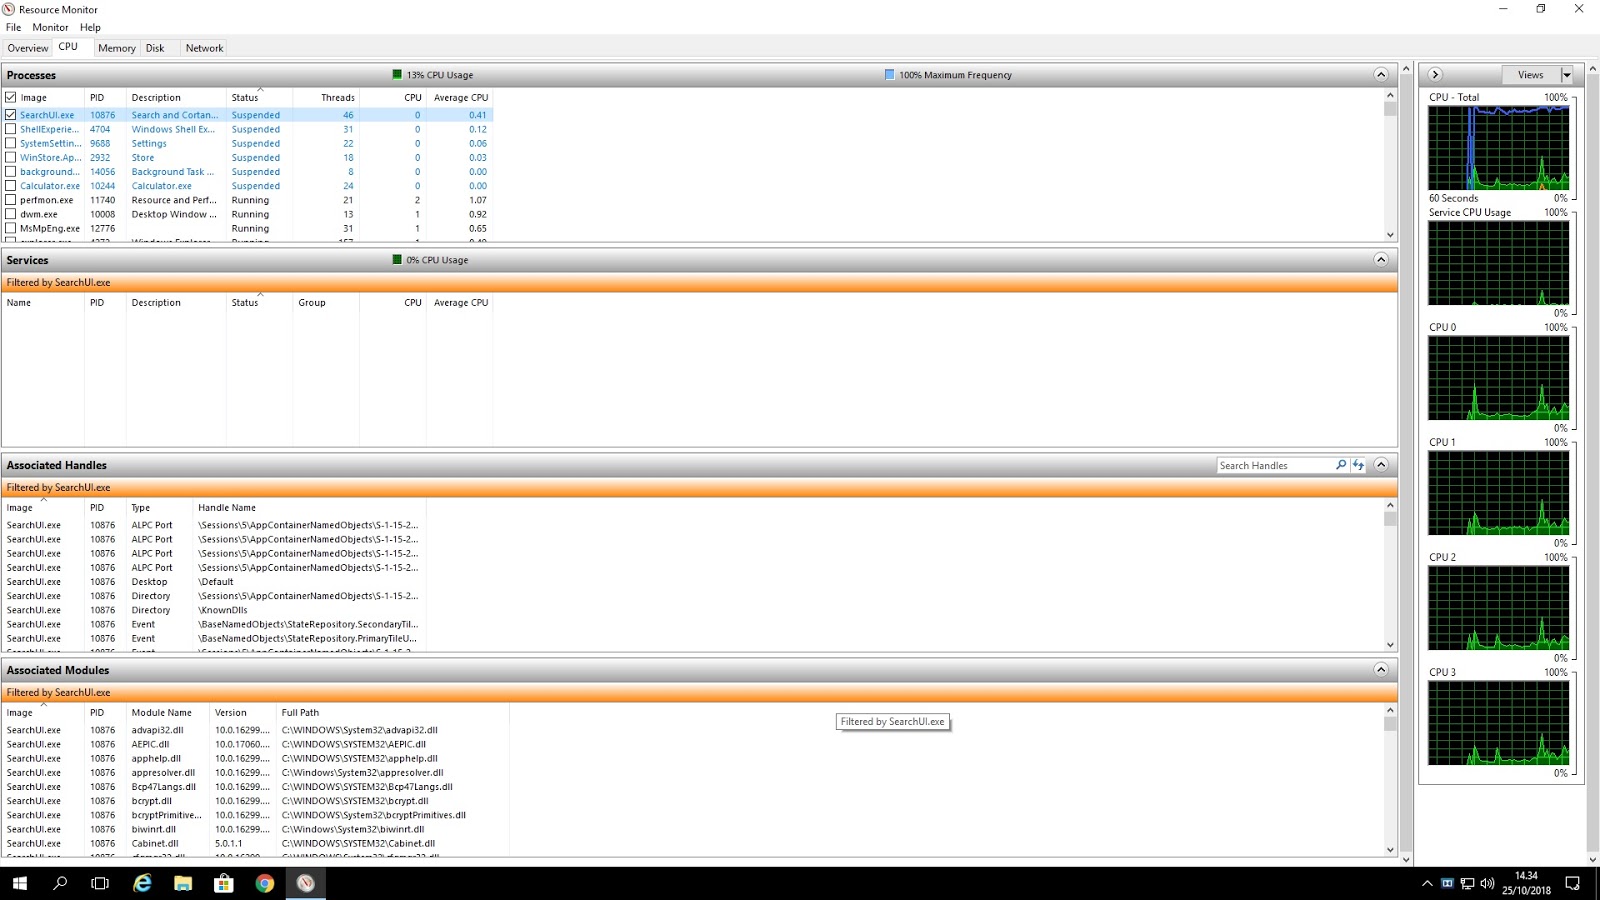Image resolution: width=1600 pixels, height=900 pixels.
Task: Check the MsMpEng.exe process checkbox
Action: [11, 228]
